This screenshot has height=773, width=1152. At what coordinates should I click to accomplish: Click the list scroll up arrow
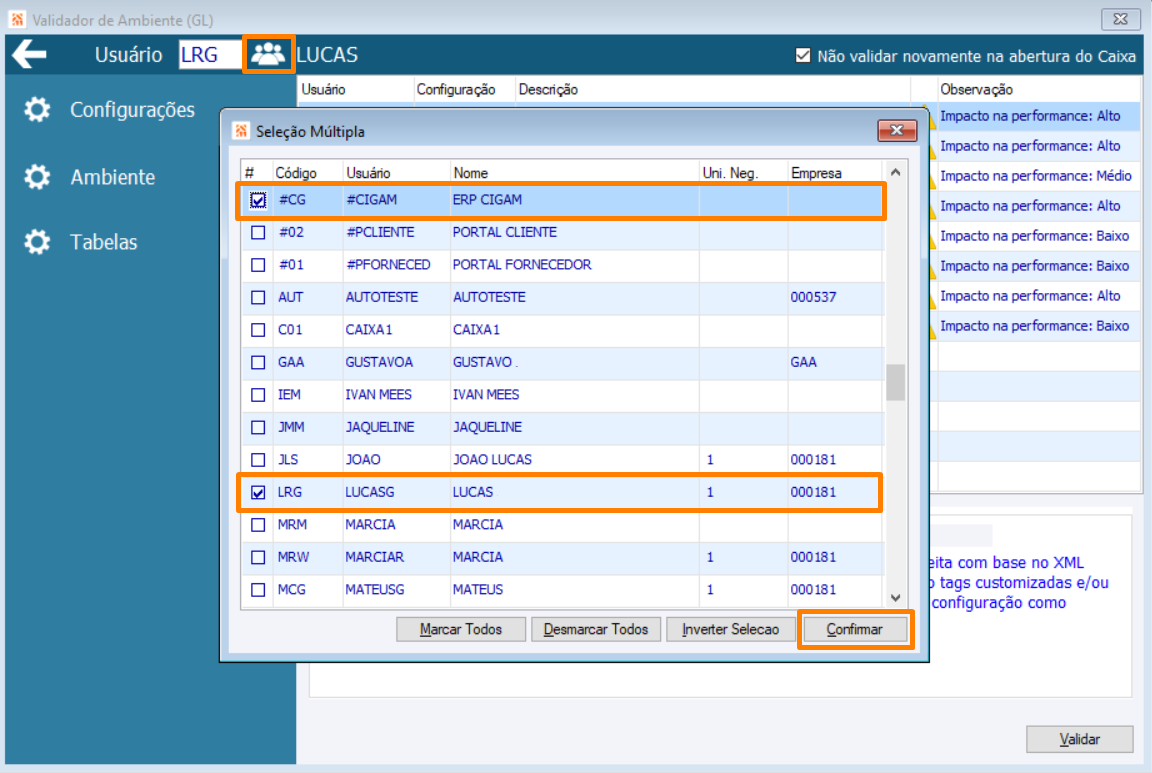tap(896, 172)
